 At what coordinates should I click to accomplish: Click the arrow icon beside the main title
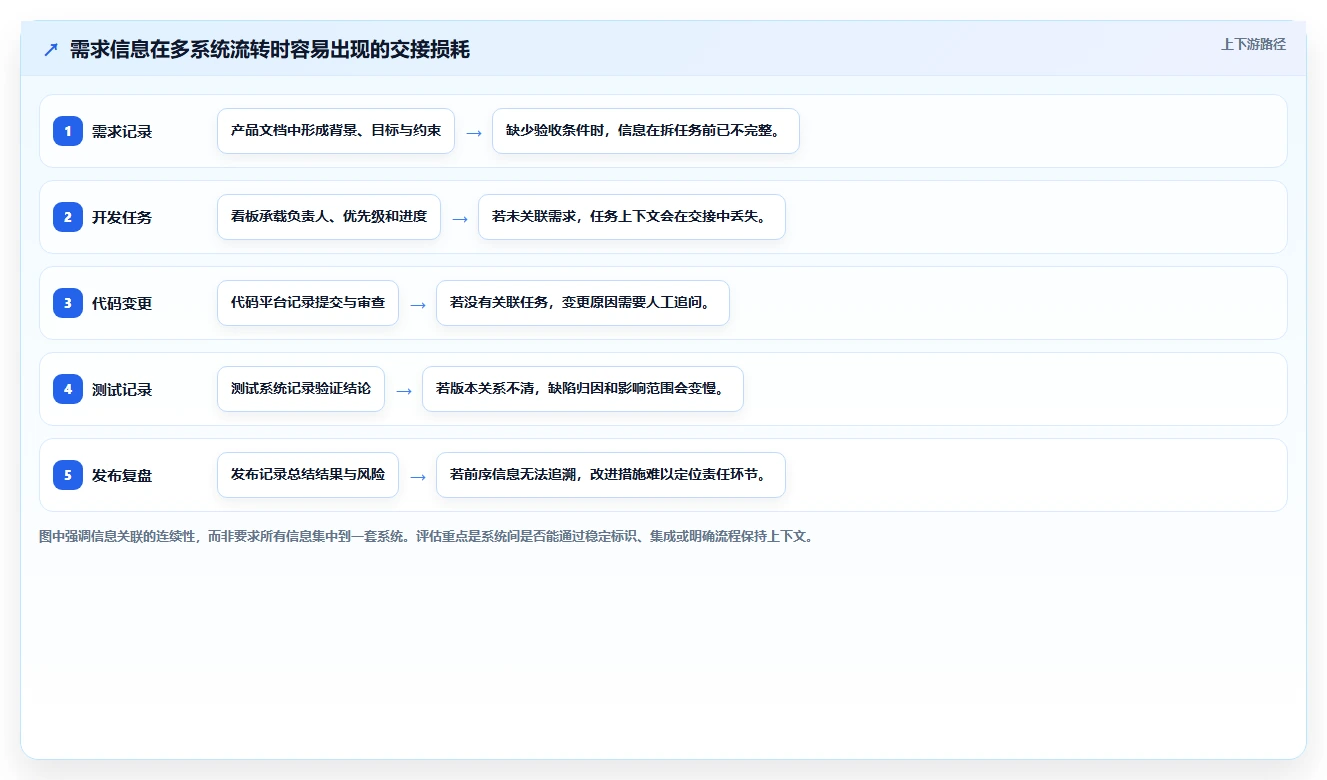[x=51, y=50]
